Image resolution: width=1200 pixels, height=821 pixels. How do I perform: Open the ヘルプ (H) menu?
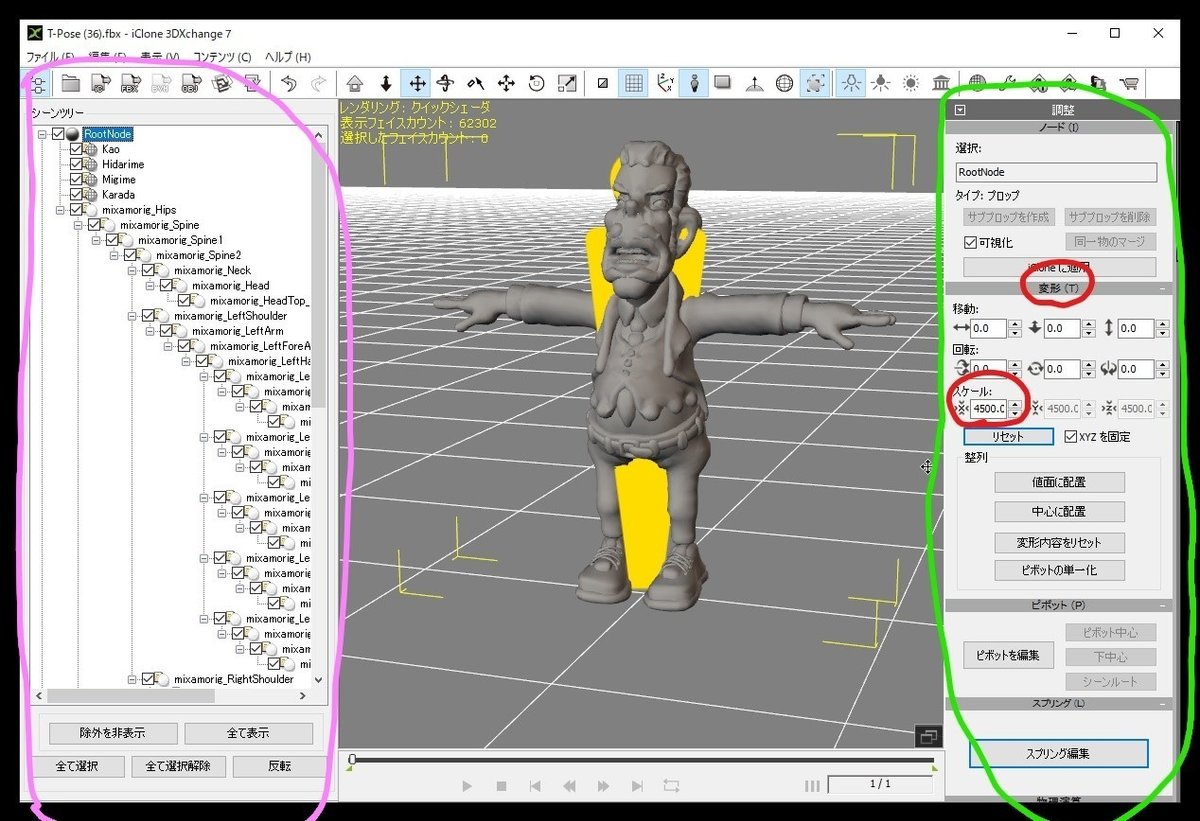coord(288,57)
